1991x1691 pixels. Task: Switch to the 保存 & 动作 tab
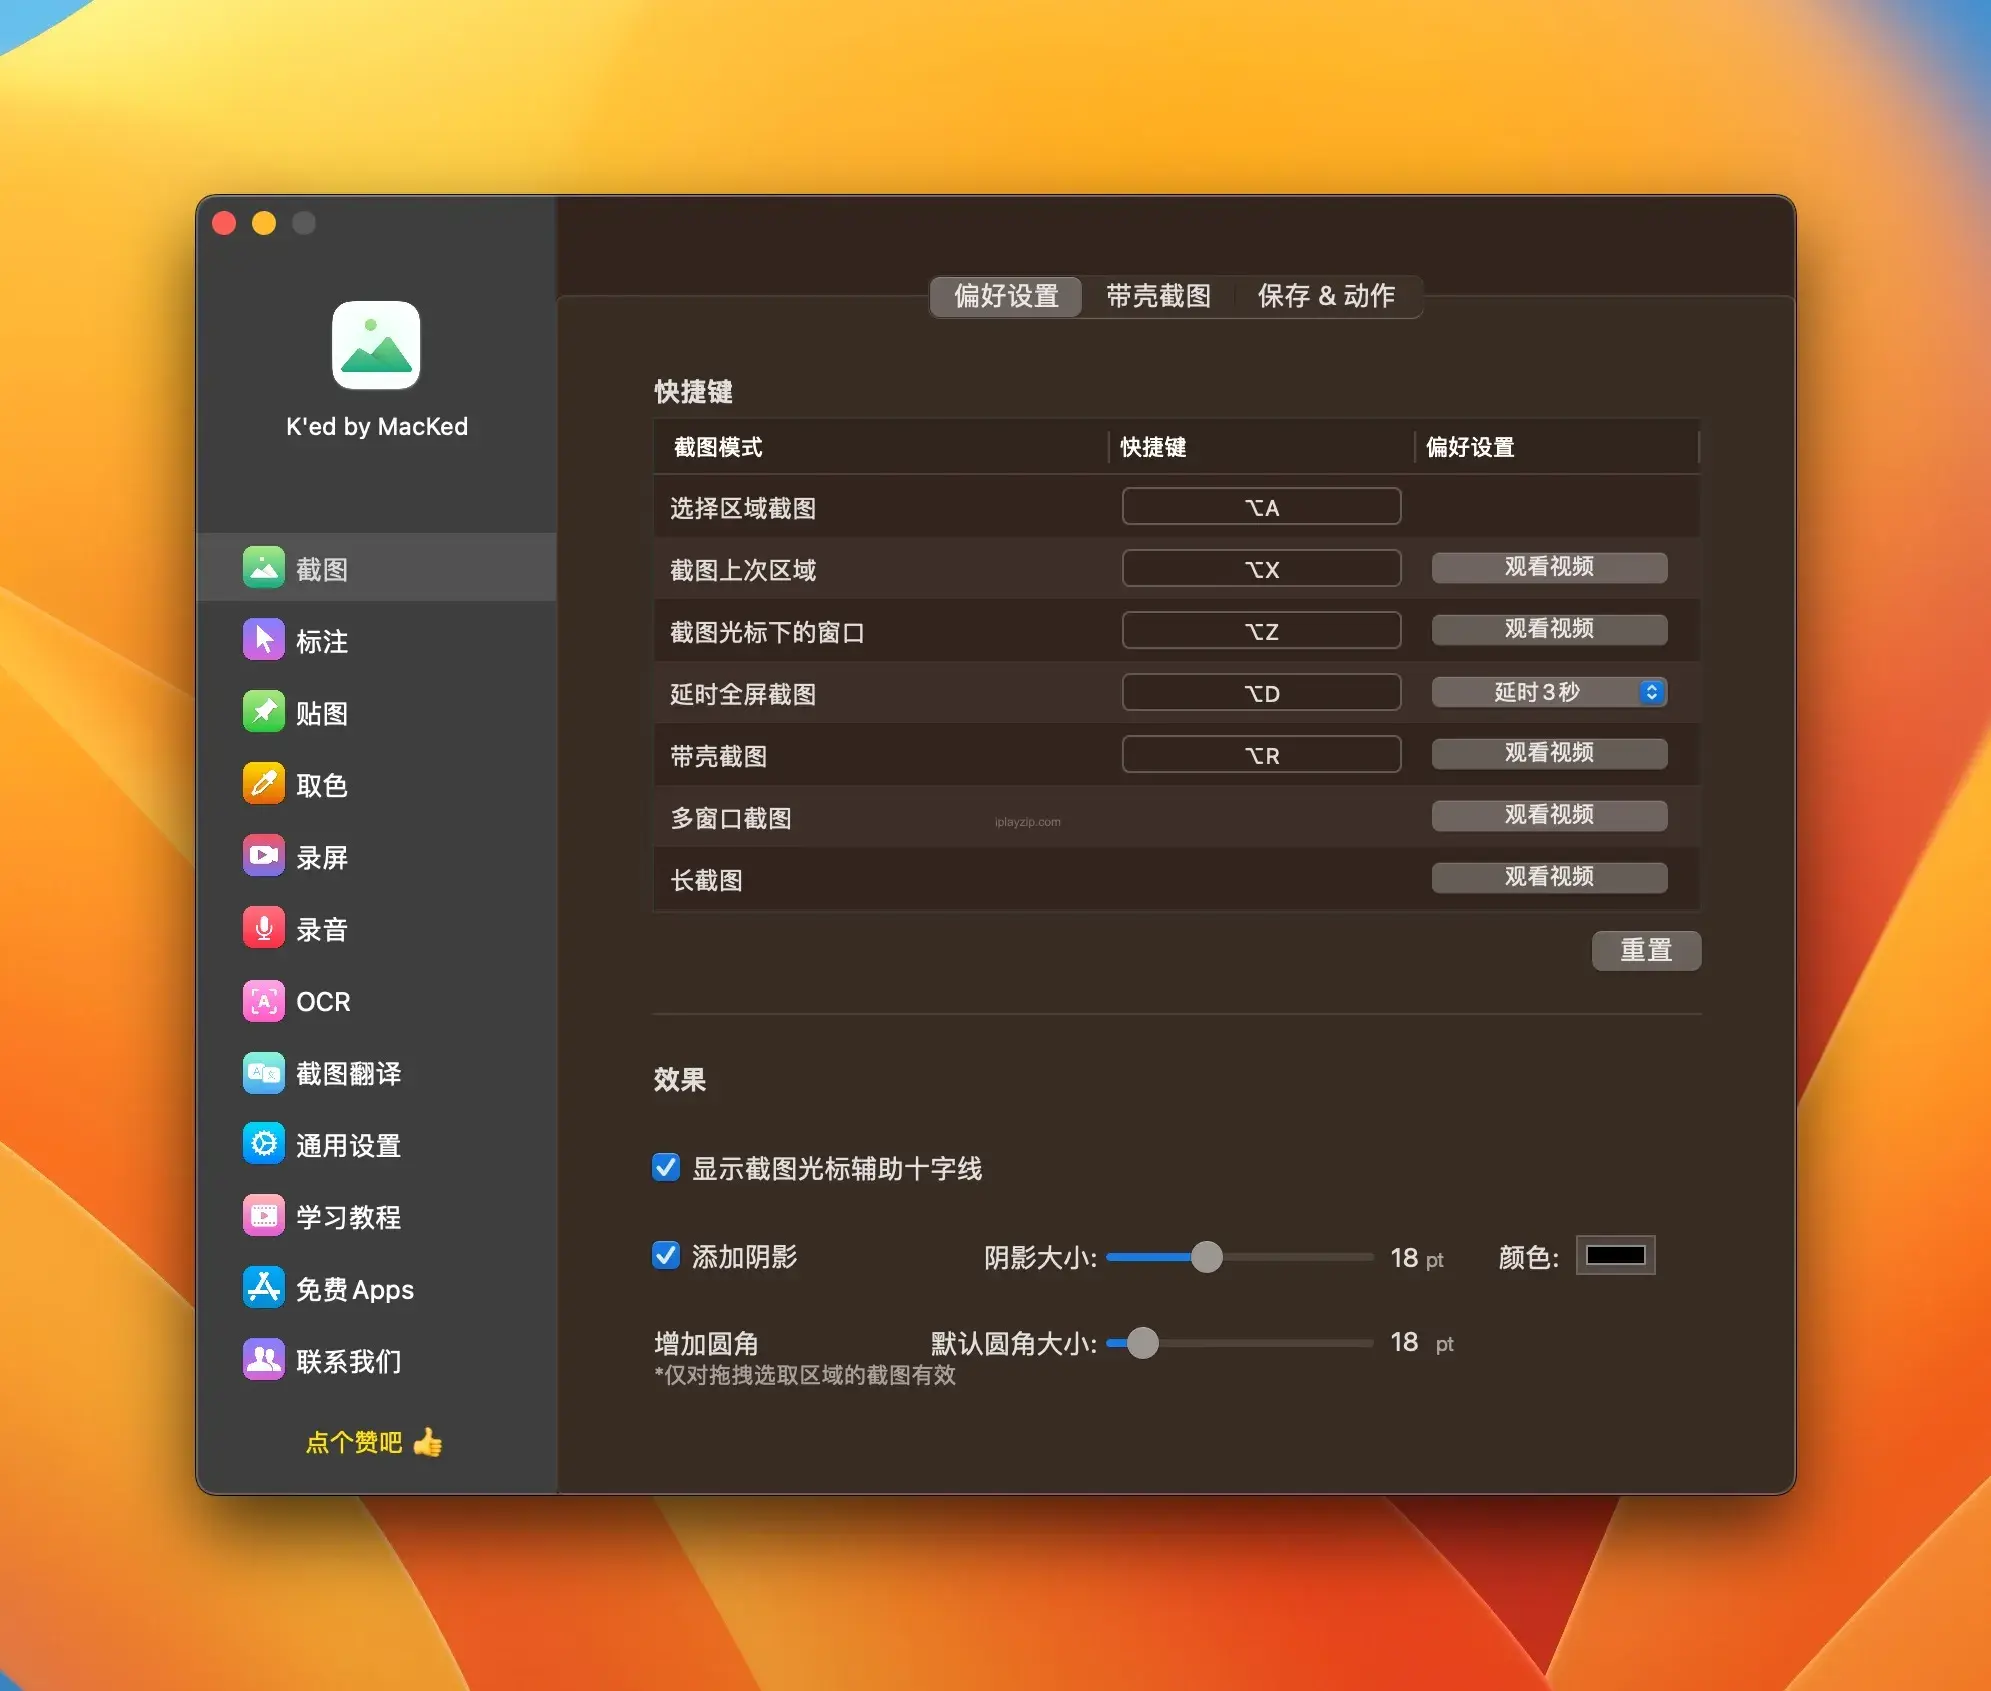(1326, 296)
